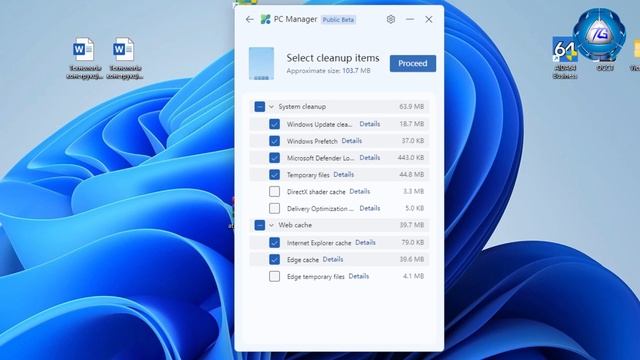
Task: Collapse the Web cache section chevron
Action: point(271,225)
